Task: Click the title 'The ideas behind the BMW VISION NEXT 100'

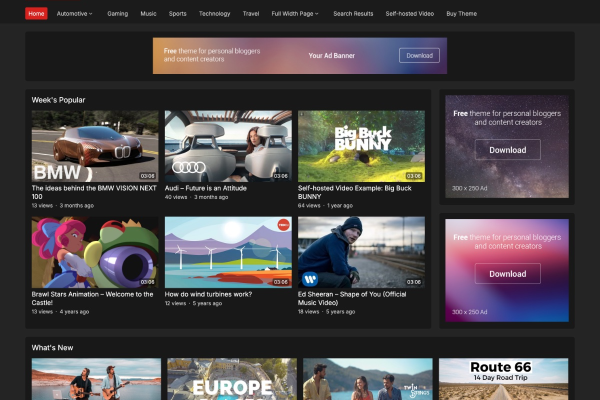Action: (x=94, y=192)
